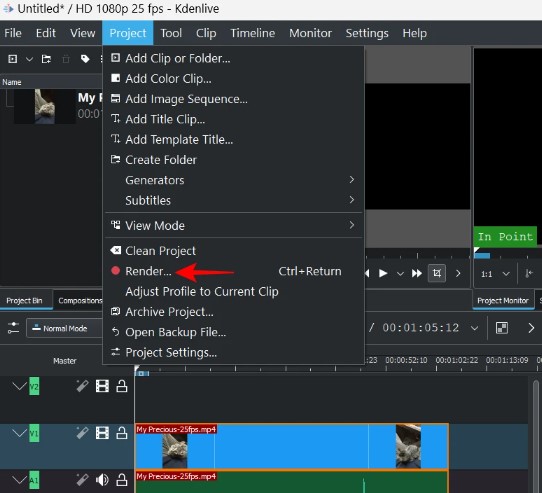Open the Normal Mode dropdown
The image size is (542, 493).
coord(64,328)
